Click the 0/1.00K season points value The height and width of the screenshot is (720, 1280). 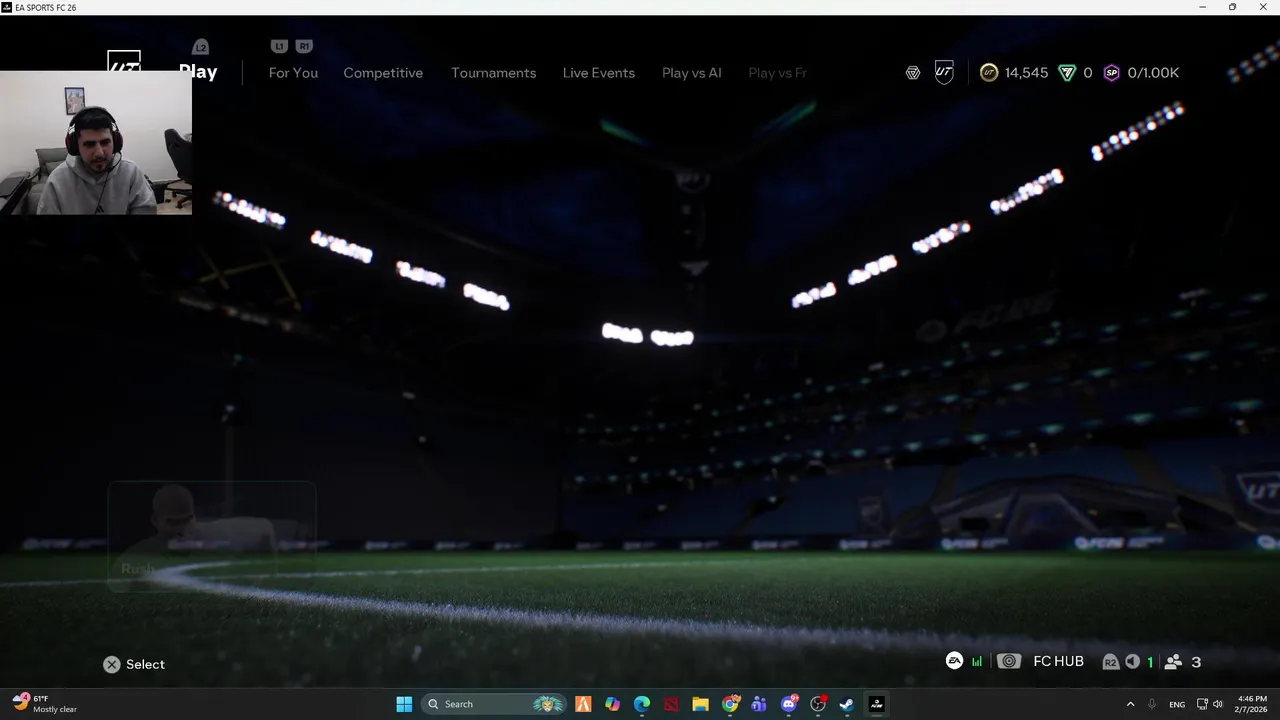click(x=1153, y=73)
